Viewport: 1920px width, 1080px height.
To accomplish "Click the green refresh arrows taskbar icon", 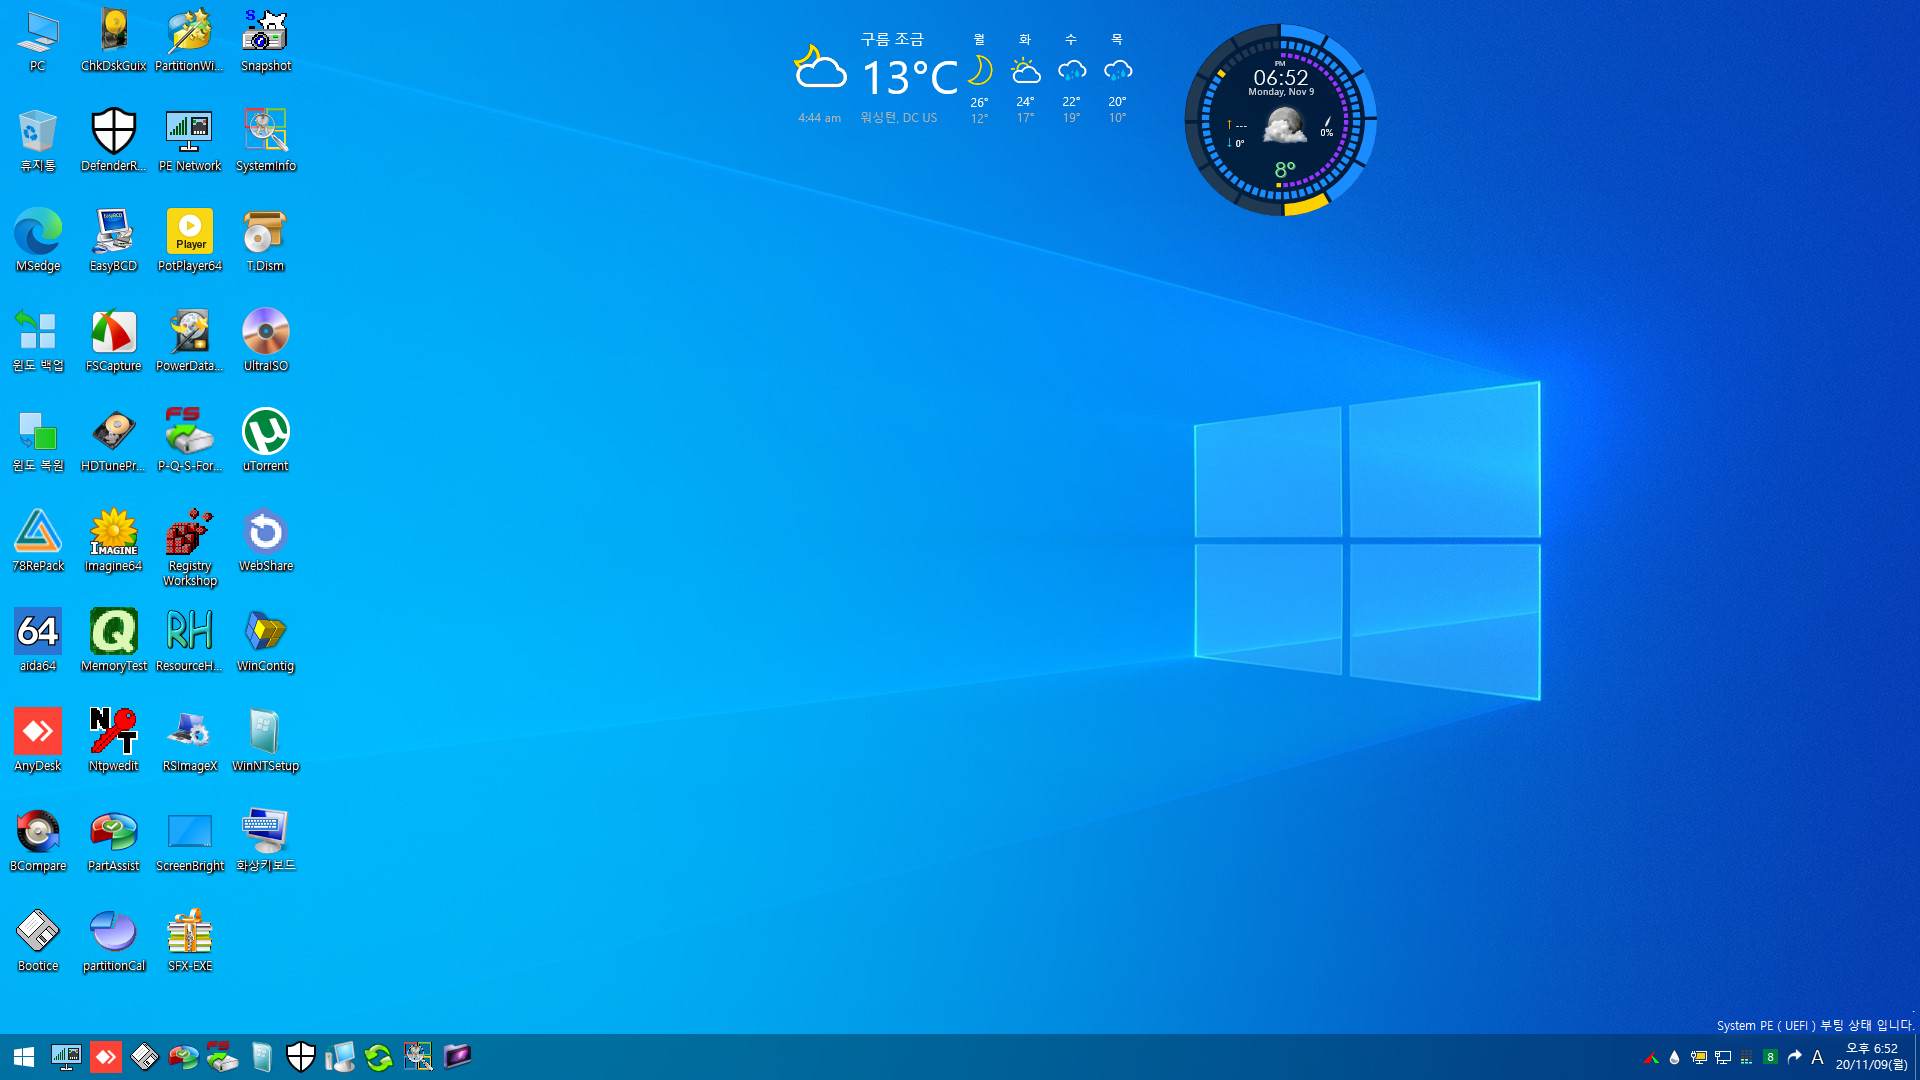I will pyautogui.click(x=379, y=1057).
